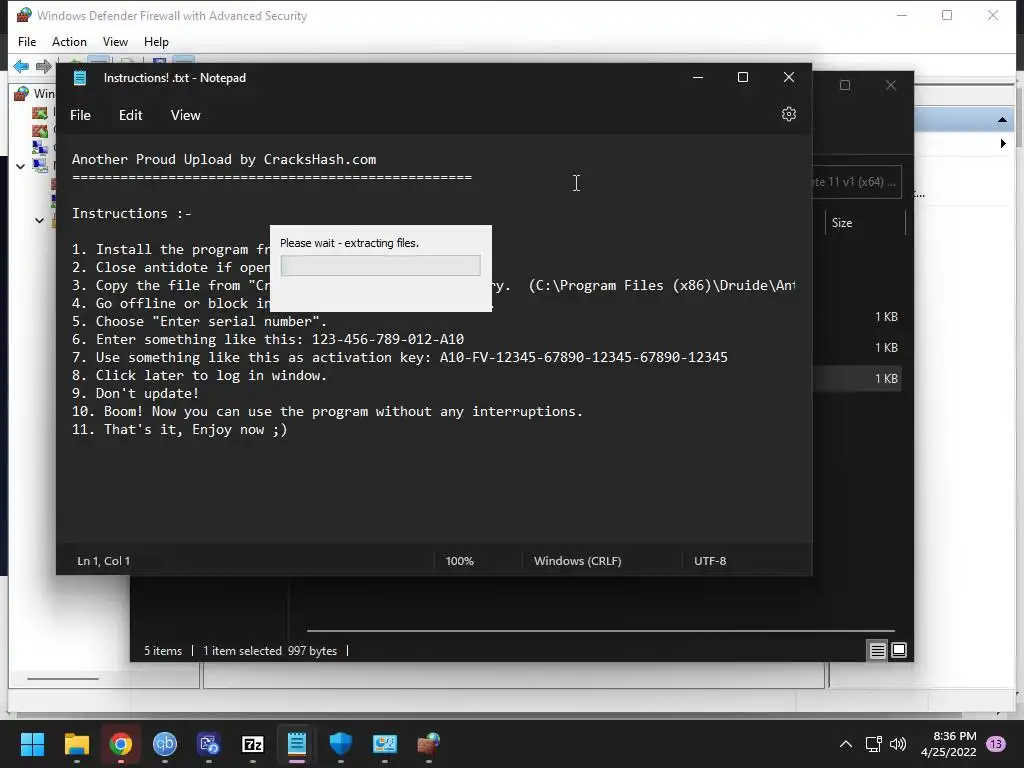1024x768 pixels.
Task: Click Ln 1, Col 1 status indicator
Action: 103,561
